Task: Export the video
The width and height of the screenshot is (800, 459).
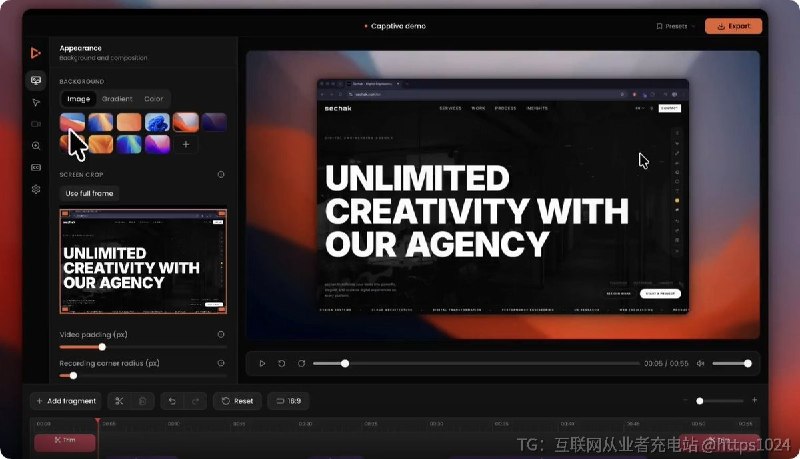Action: tap(734, 26)
